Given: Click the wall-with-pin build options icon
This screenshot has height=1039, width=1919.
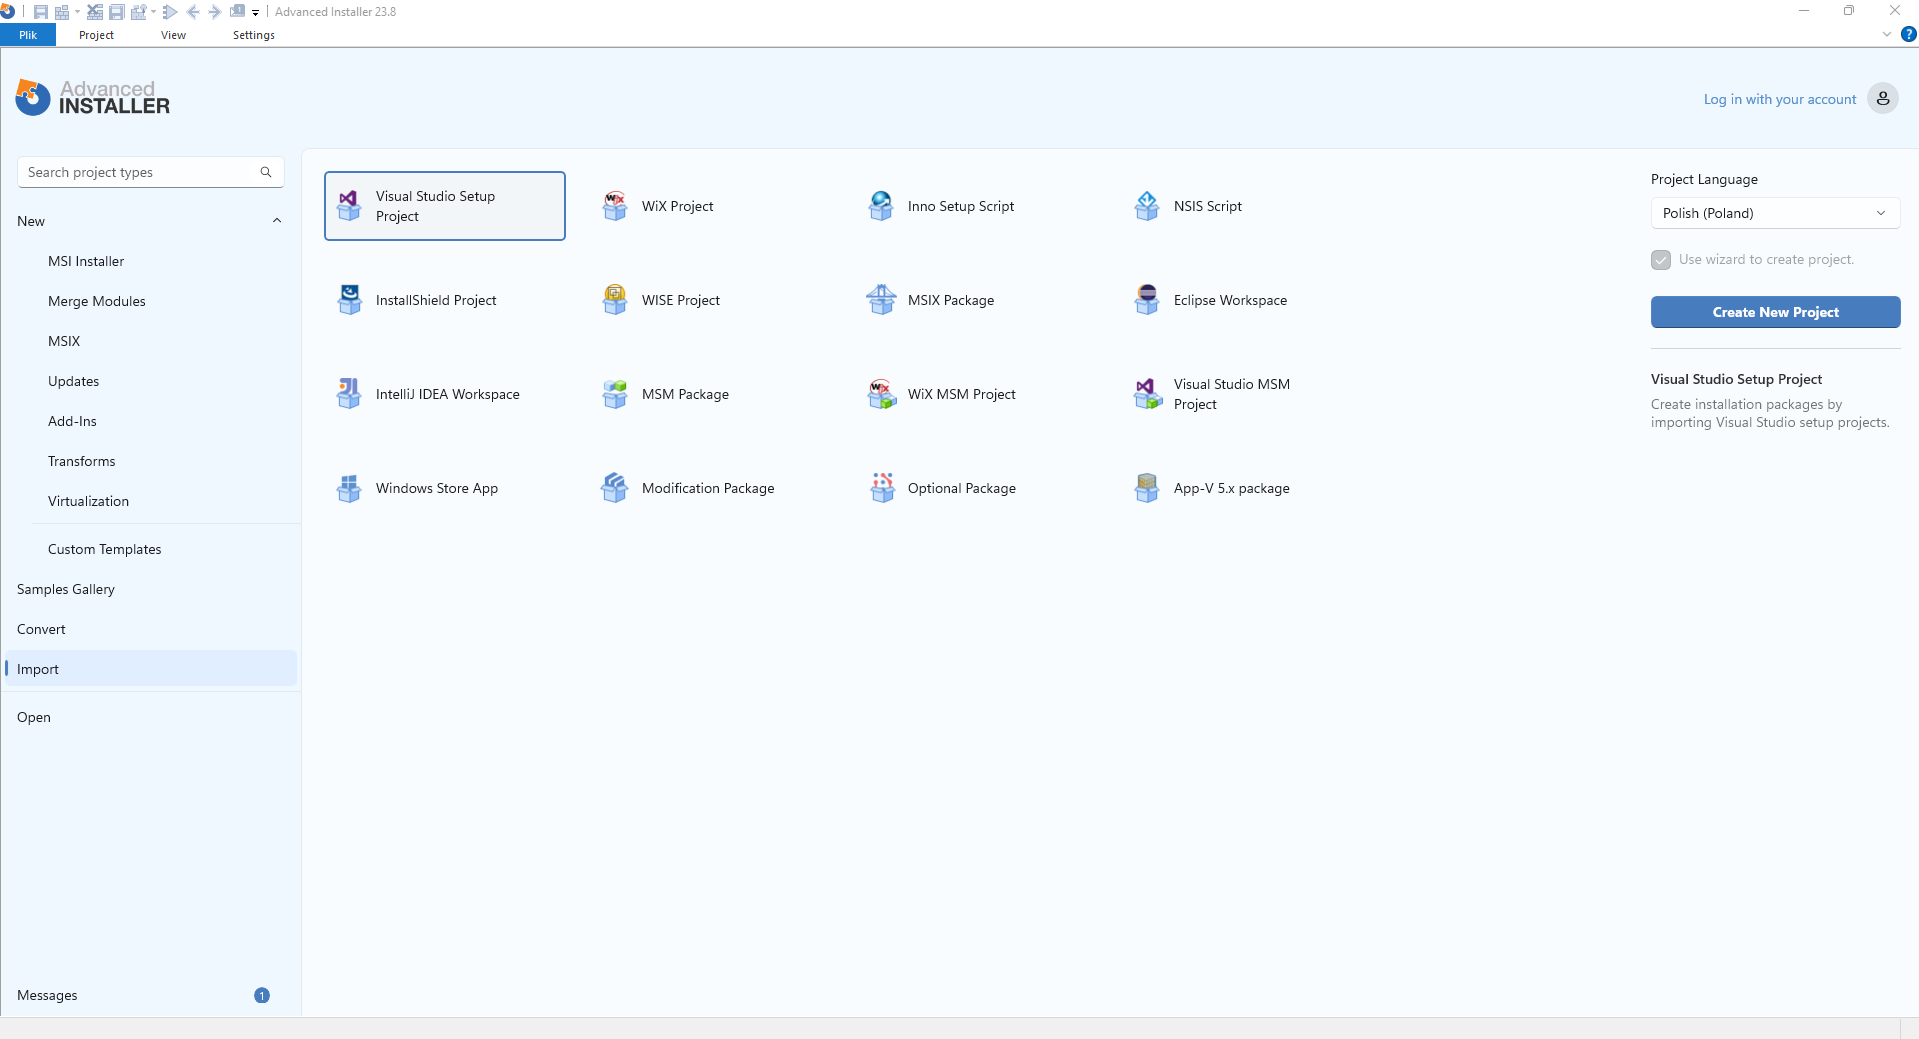Looking at the screenshot, I should (139, 12).
